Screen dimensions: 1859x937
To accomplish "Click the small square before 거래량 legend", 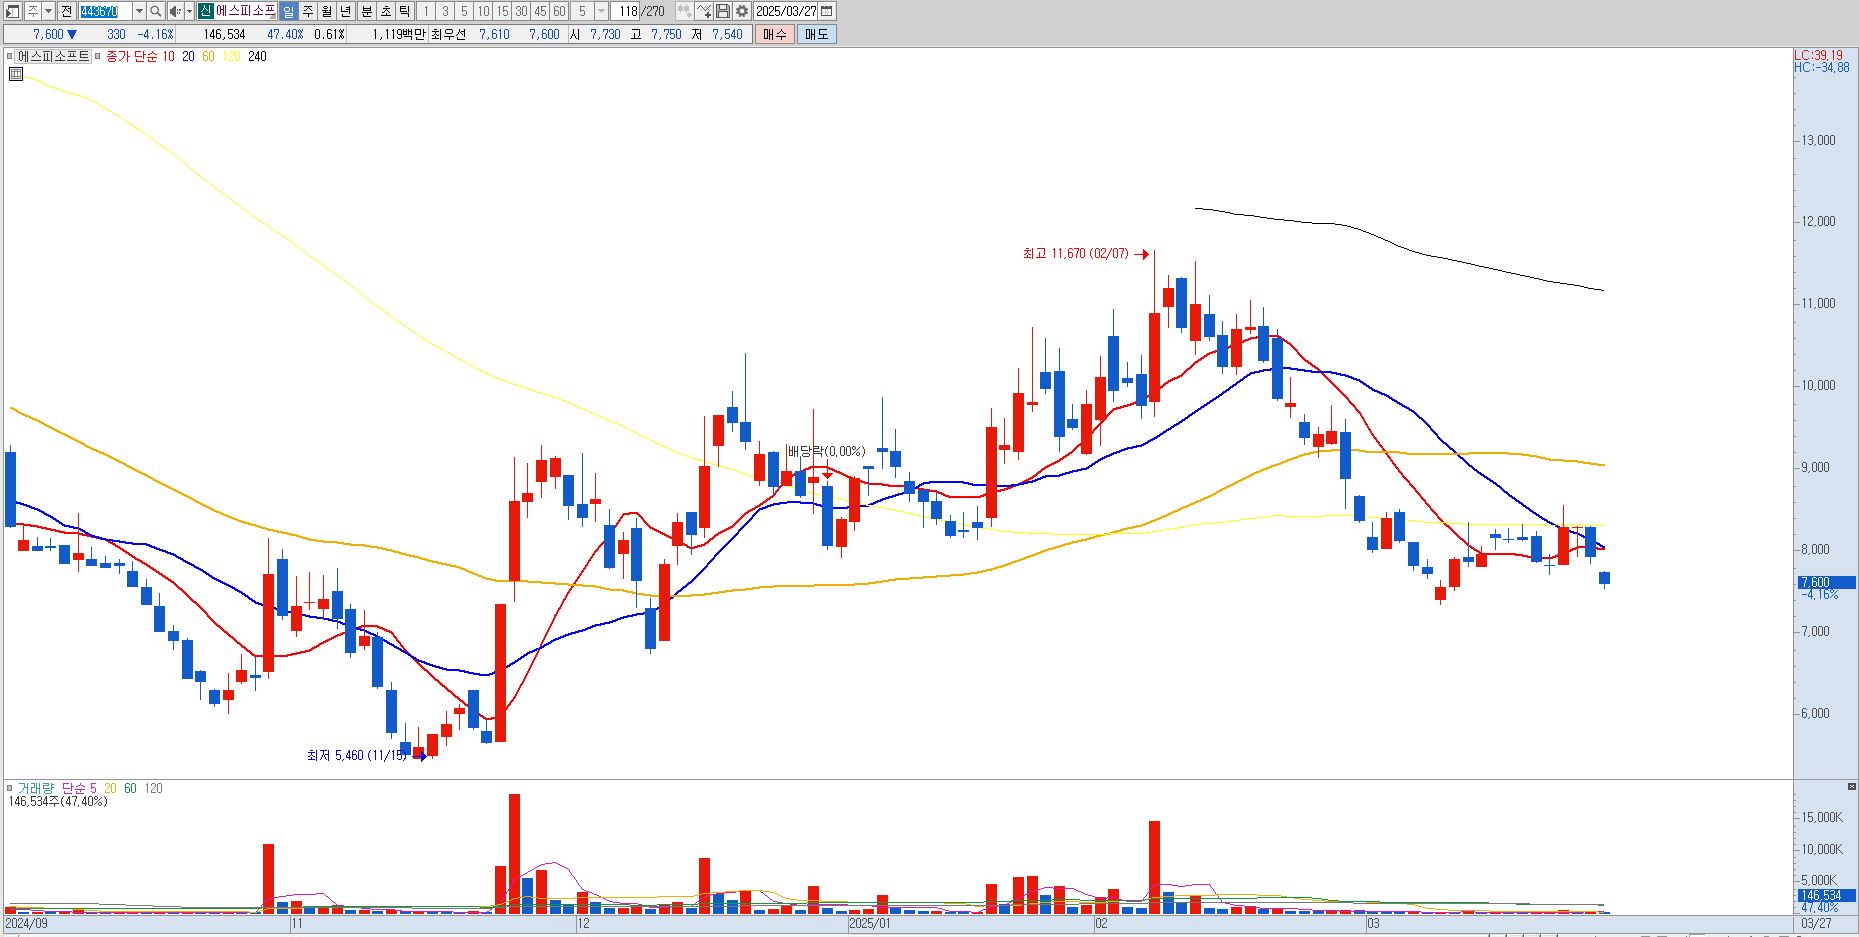I will 10,788.
